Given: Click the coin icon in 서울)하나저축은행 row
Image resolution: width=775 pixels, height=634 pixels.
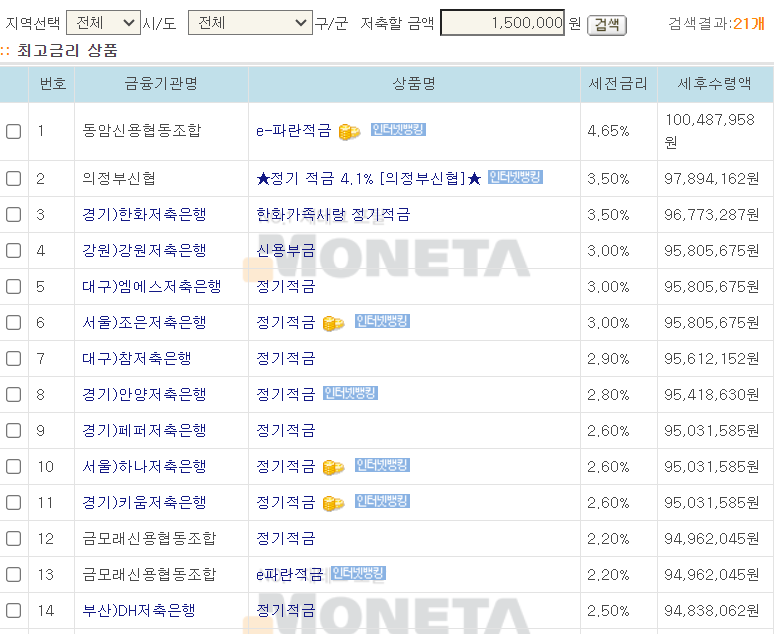Looking at the screenshot, I should coord(333,467).
